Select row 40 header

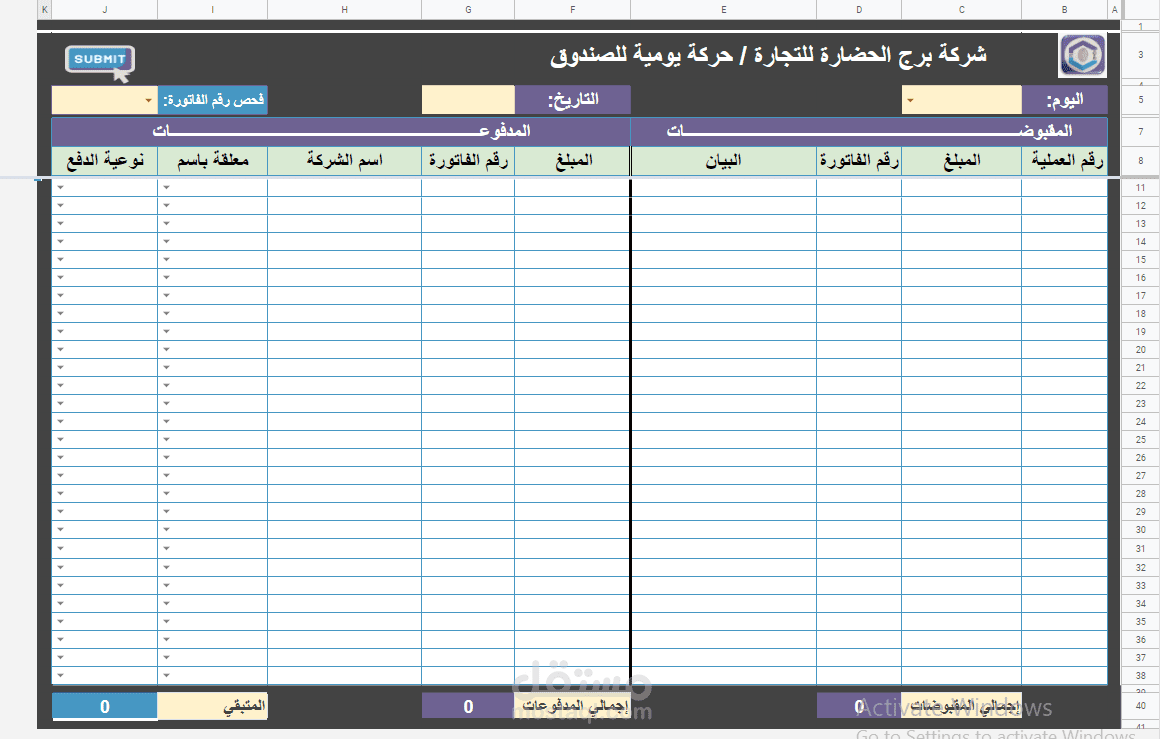tap(1141, 706)
